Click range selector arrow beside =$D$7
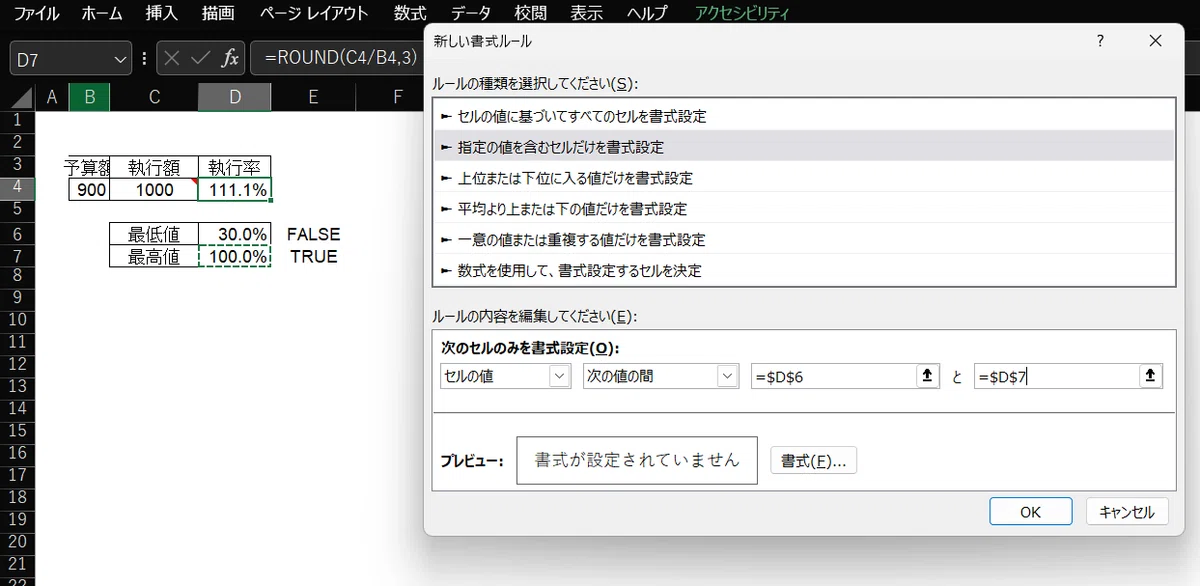 click(1150, 376)
